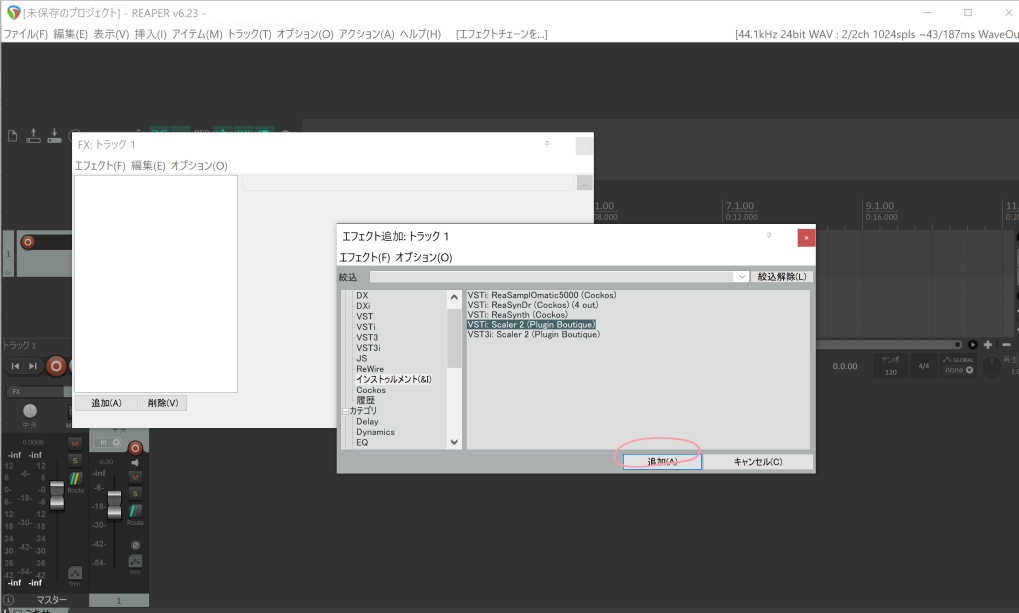Open master track Route icon in mixer

75,480
